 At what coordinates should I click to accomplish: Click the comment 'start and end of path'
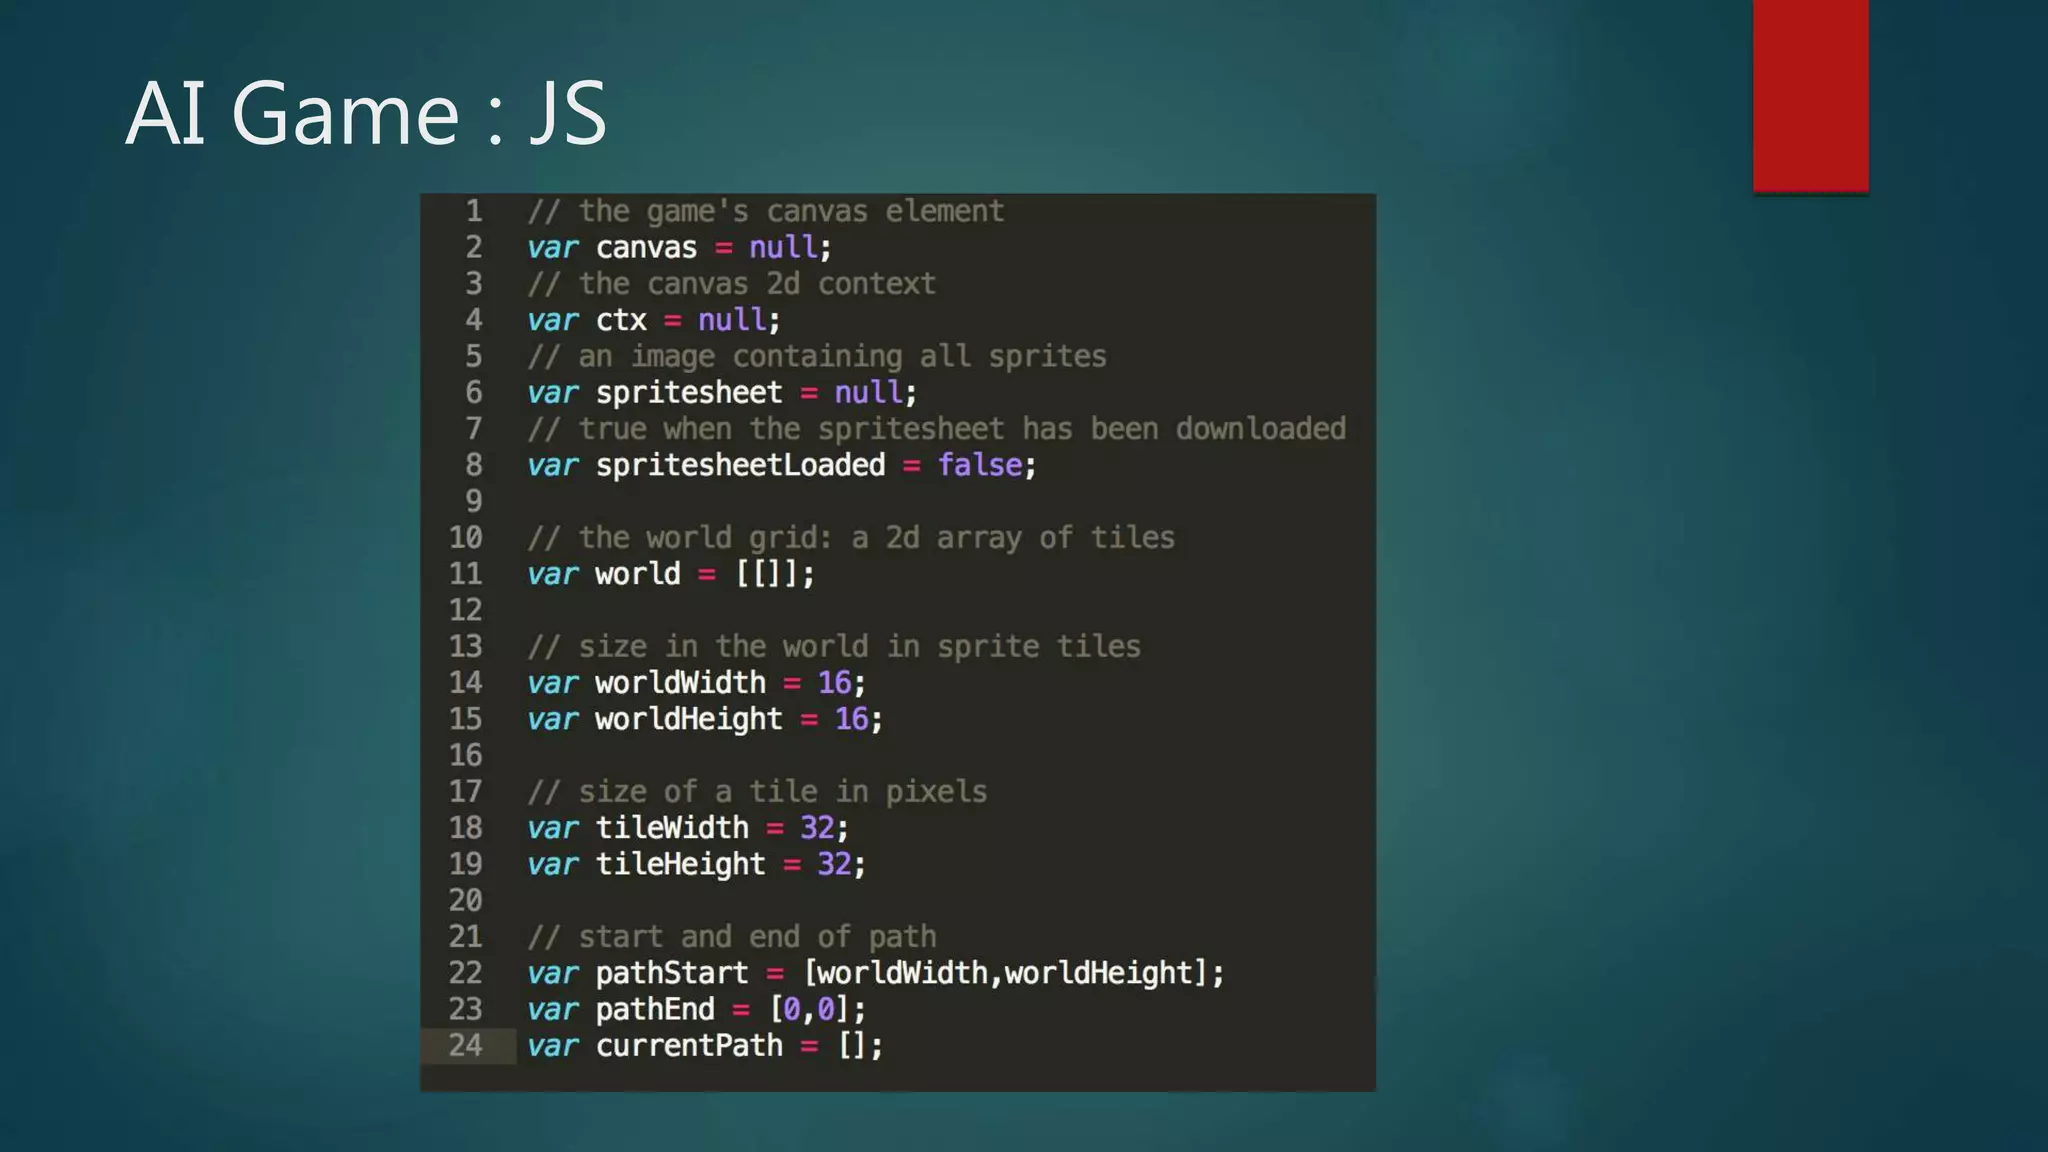(732, 937)
